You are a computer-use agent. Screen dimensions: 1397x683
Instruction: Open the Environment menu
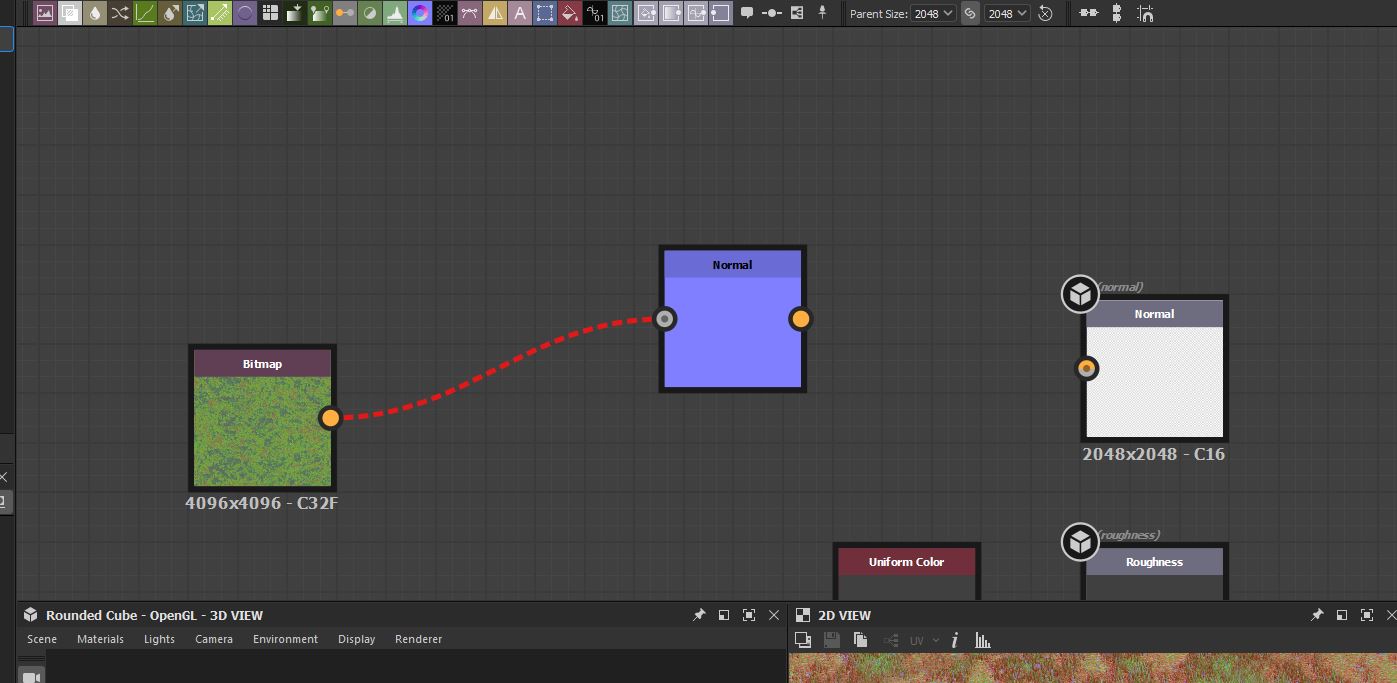point(285,639)
